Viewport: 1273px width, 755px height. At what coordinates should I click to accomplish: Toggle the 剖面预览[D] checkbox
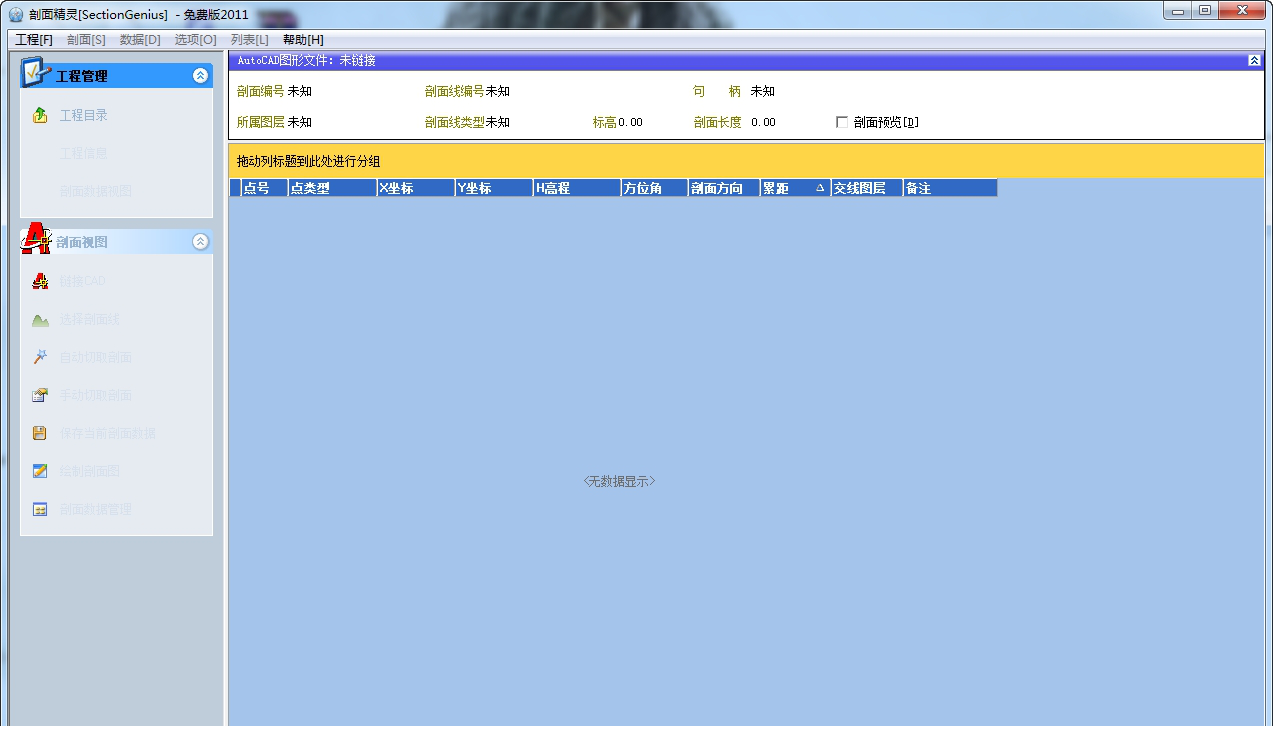[842, 122]
